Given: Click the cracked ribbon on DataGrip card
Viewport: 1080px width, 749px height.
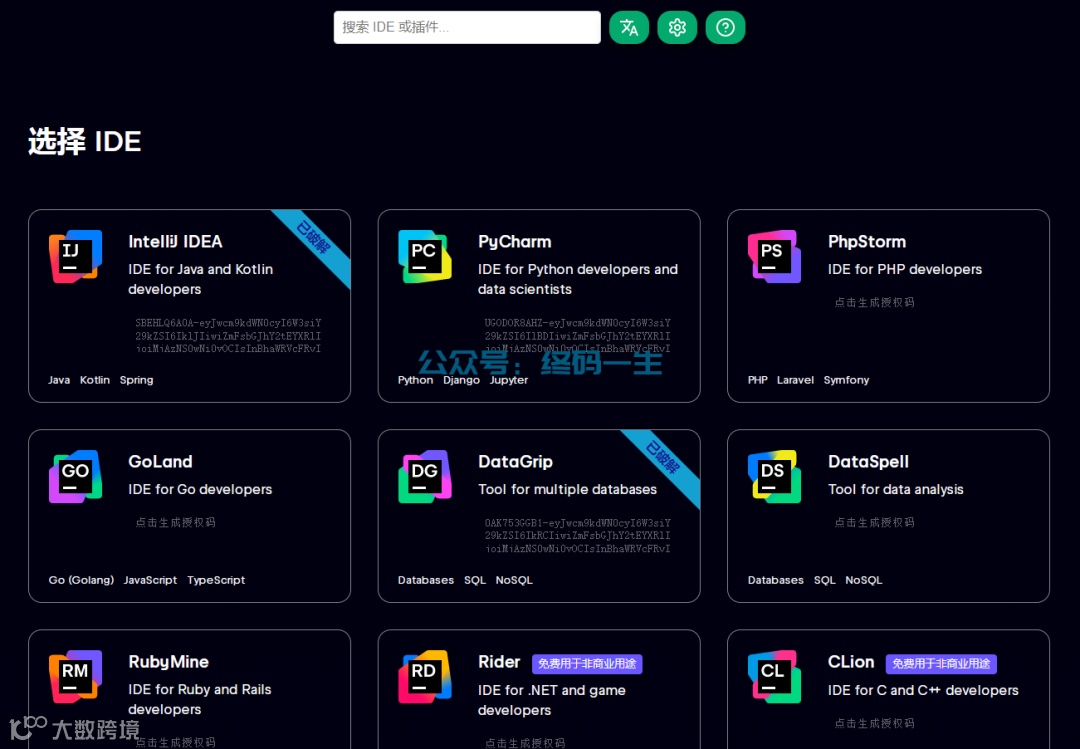Looking at the screenshot, I should [x=662, y=459].
